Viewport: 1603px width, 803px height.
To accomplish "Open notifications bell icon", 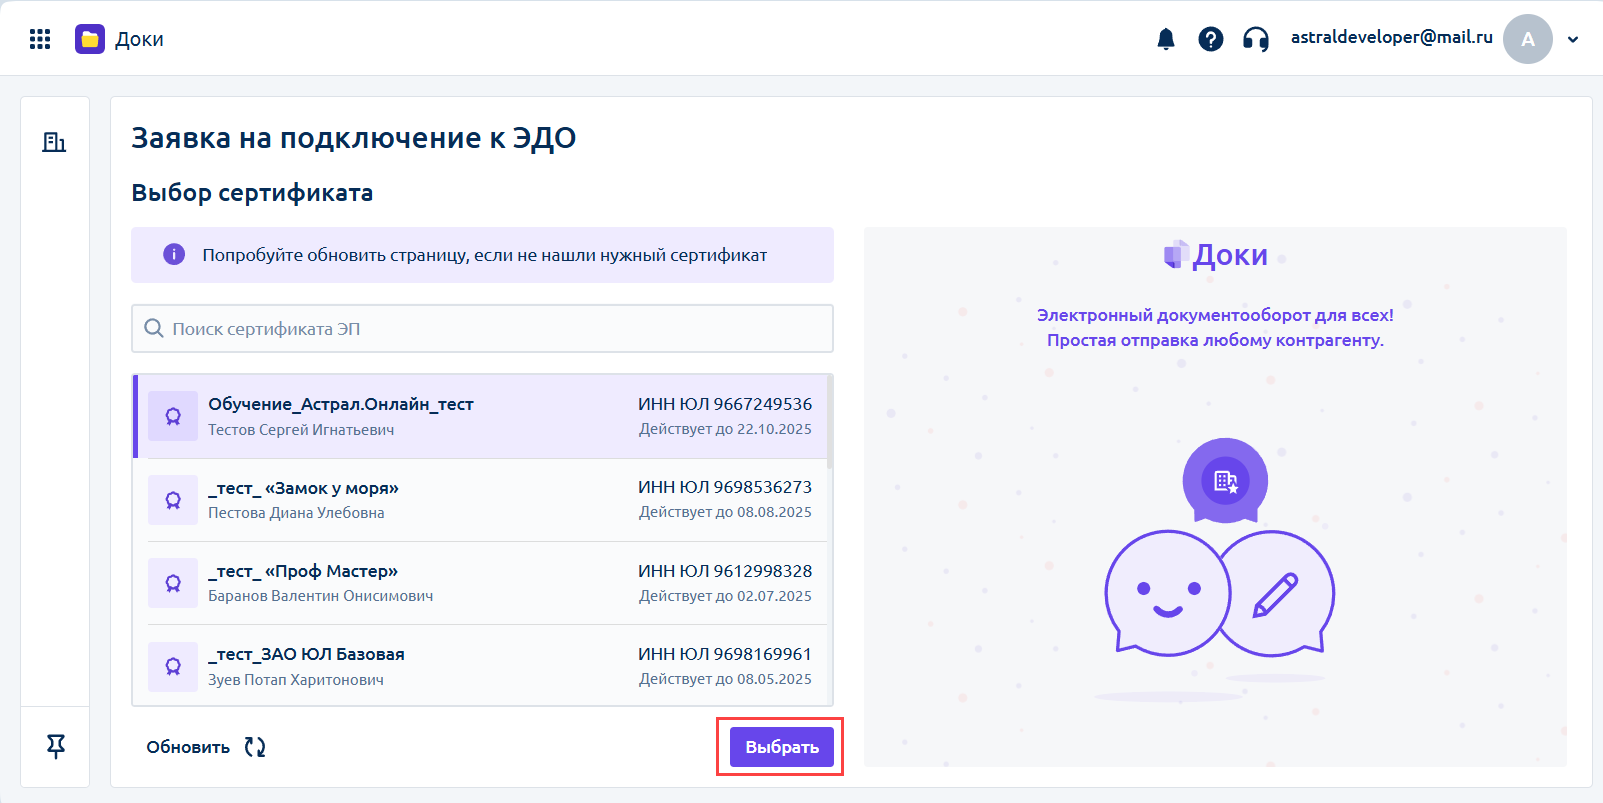I will (1166, 39).
